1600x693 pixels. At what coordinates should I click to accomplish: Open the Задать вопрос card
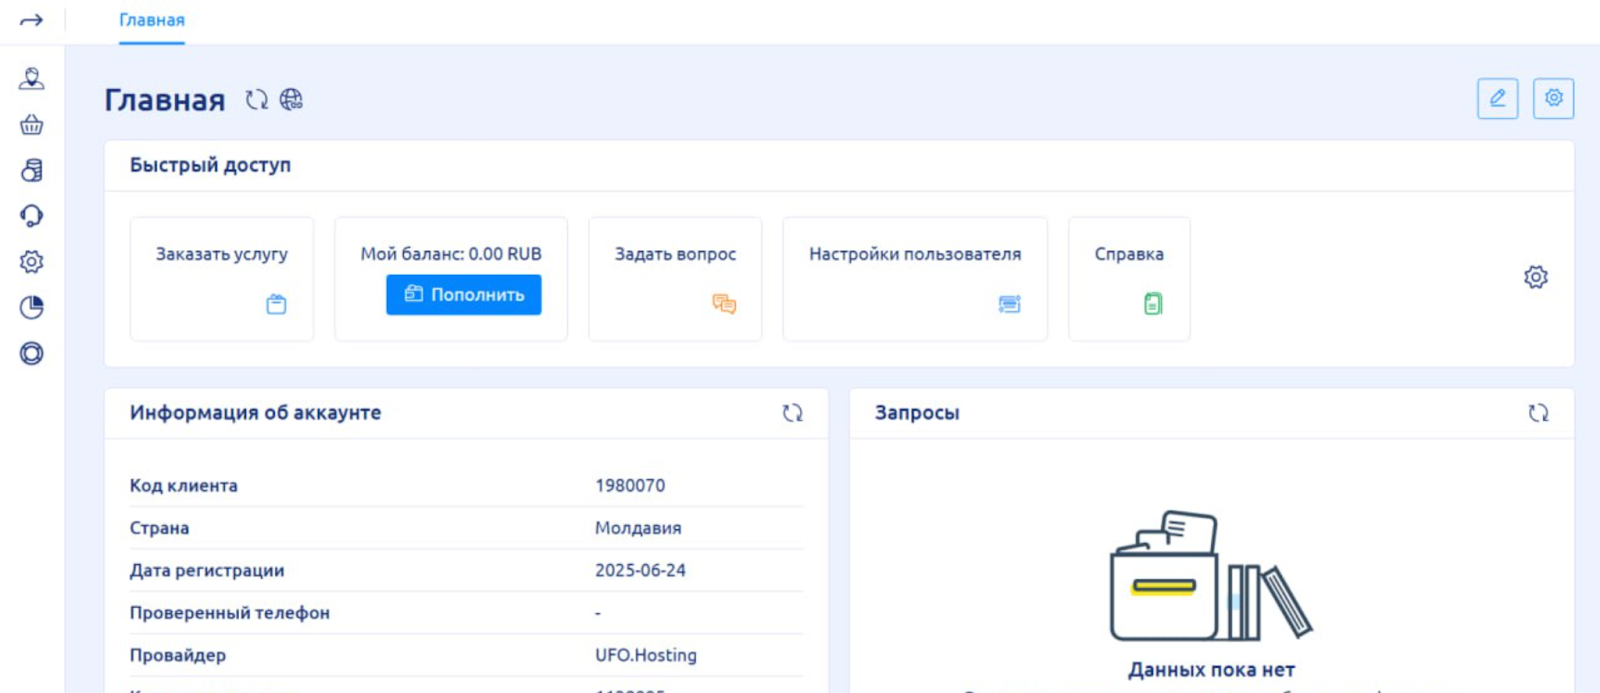pyautogui.click(x=675, y=279)
